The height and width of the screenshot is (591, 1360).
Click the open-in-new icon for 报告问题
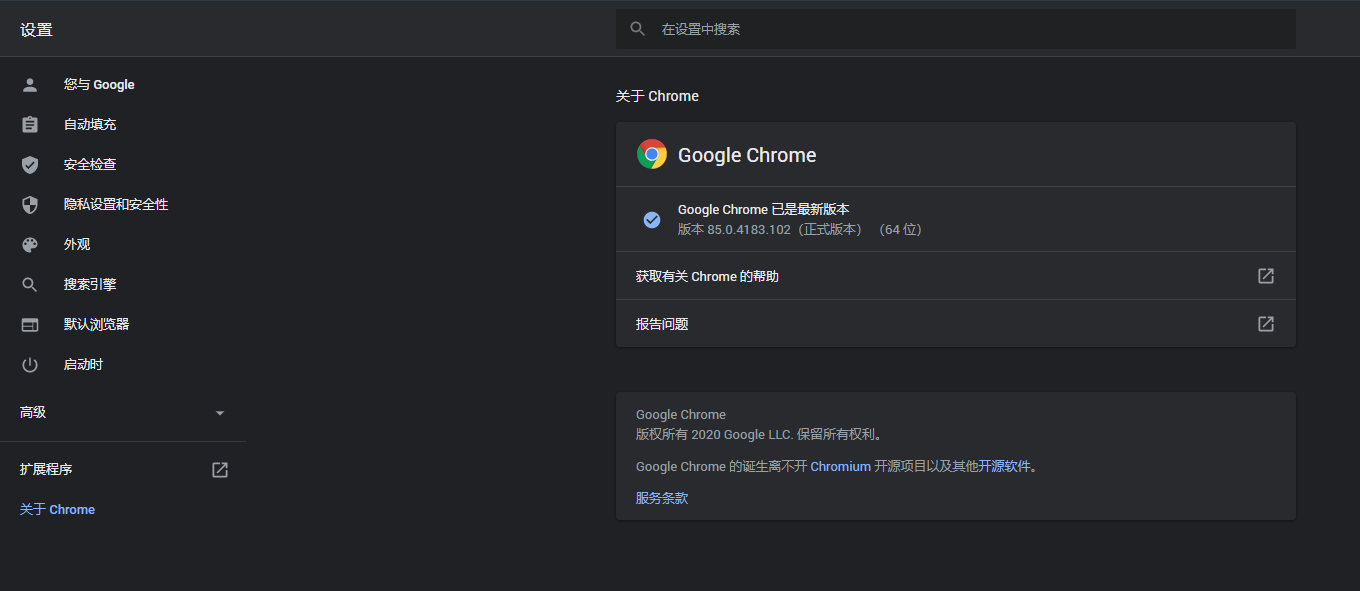coord(1266,324)
